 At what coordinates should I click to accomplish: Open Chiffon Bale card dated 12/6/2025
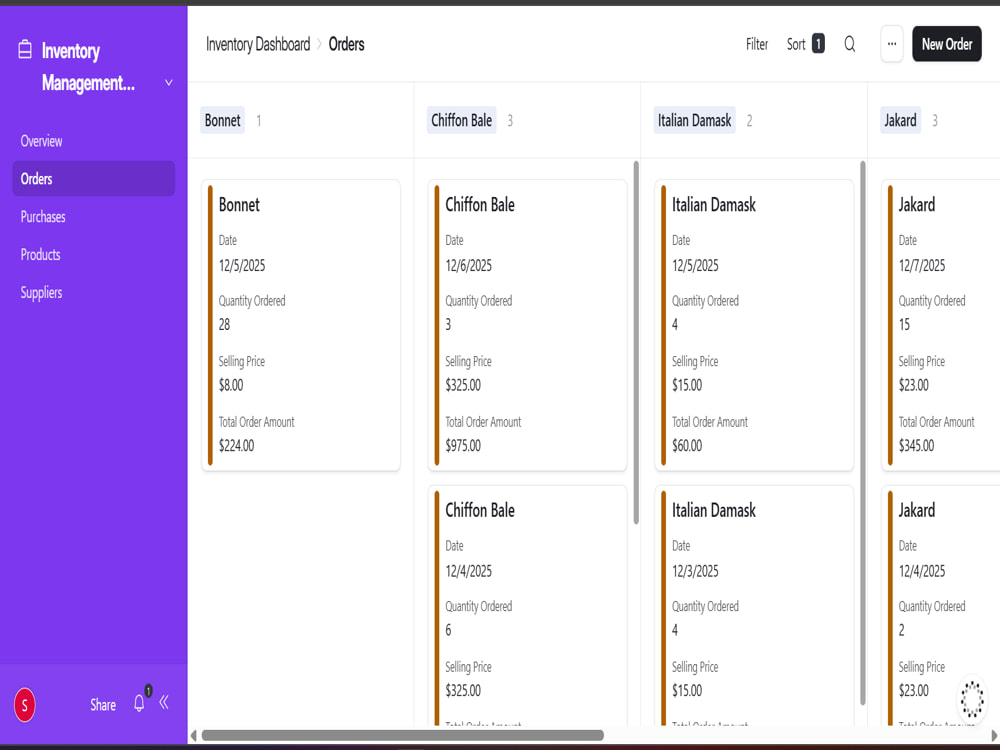point(527,325)
